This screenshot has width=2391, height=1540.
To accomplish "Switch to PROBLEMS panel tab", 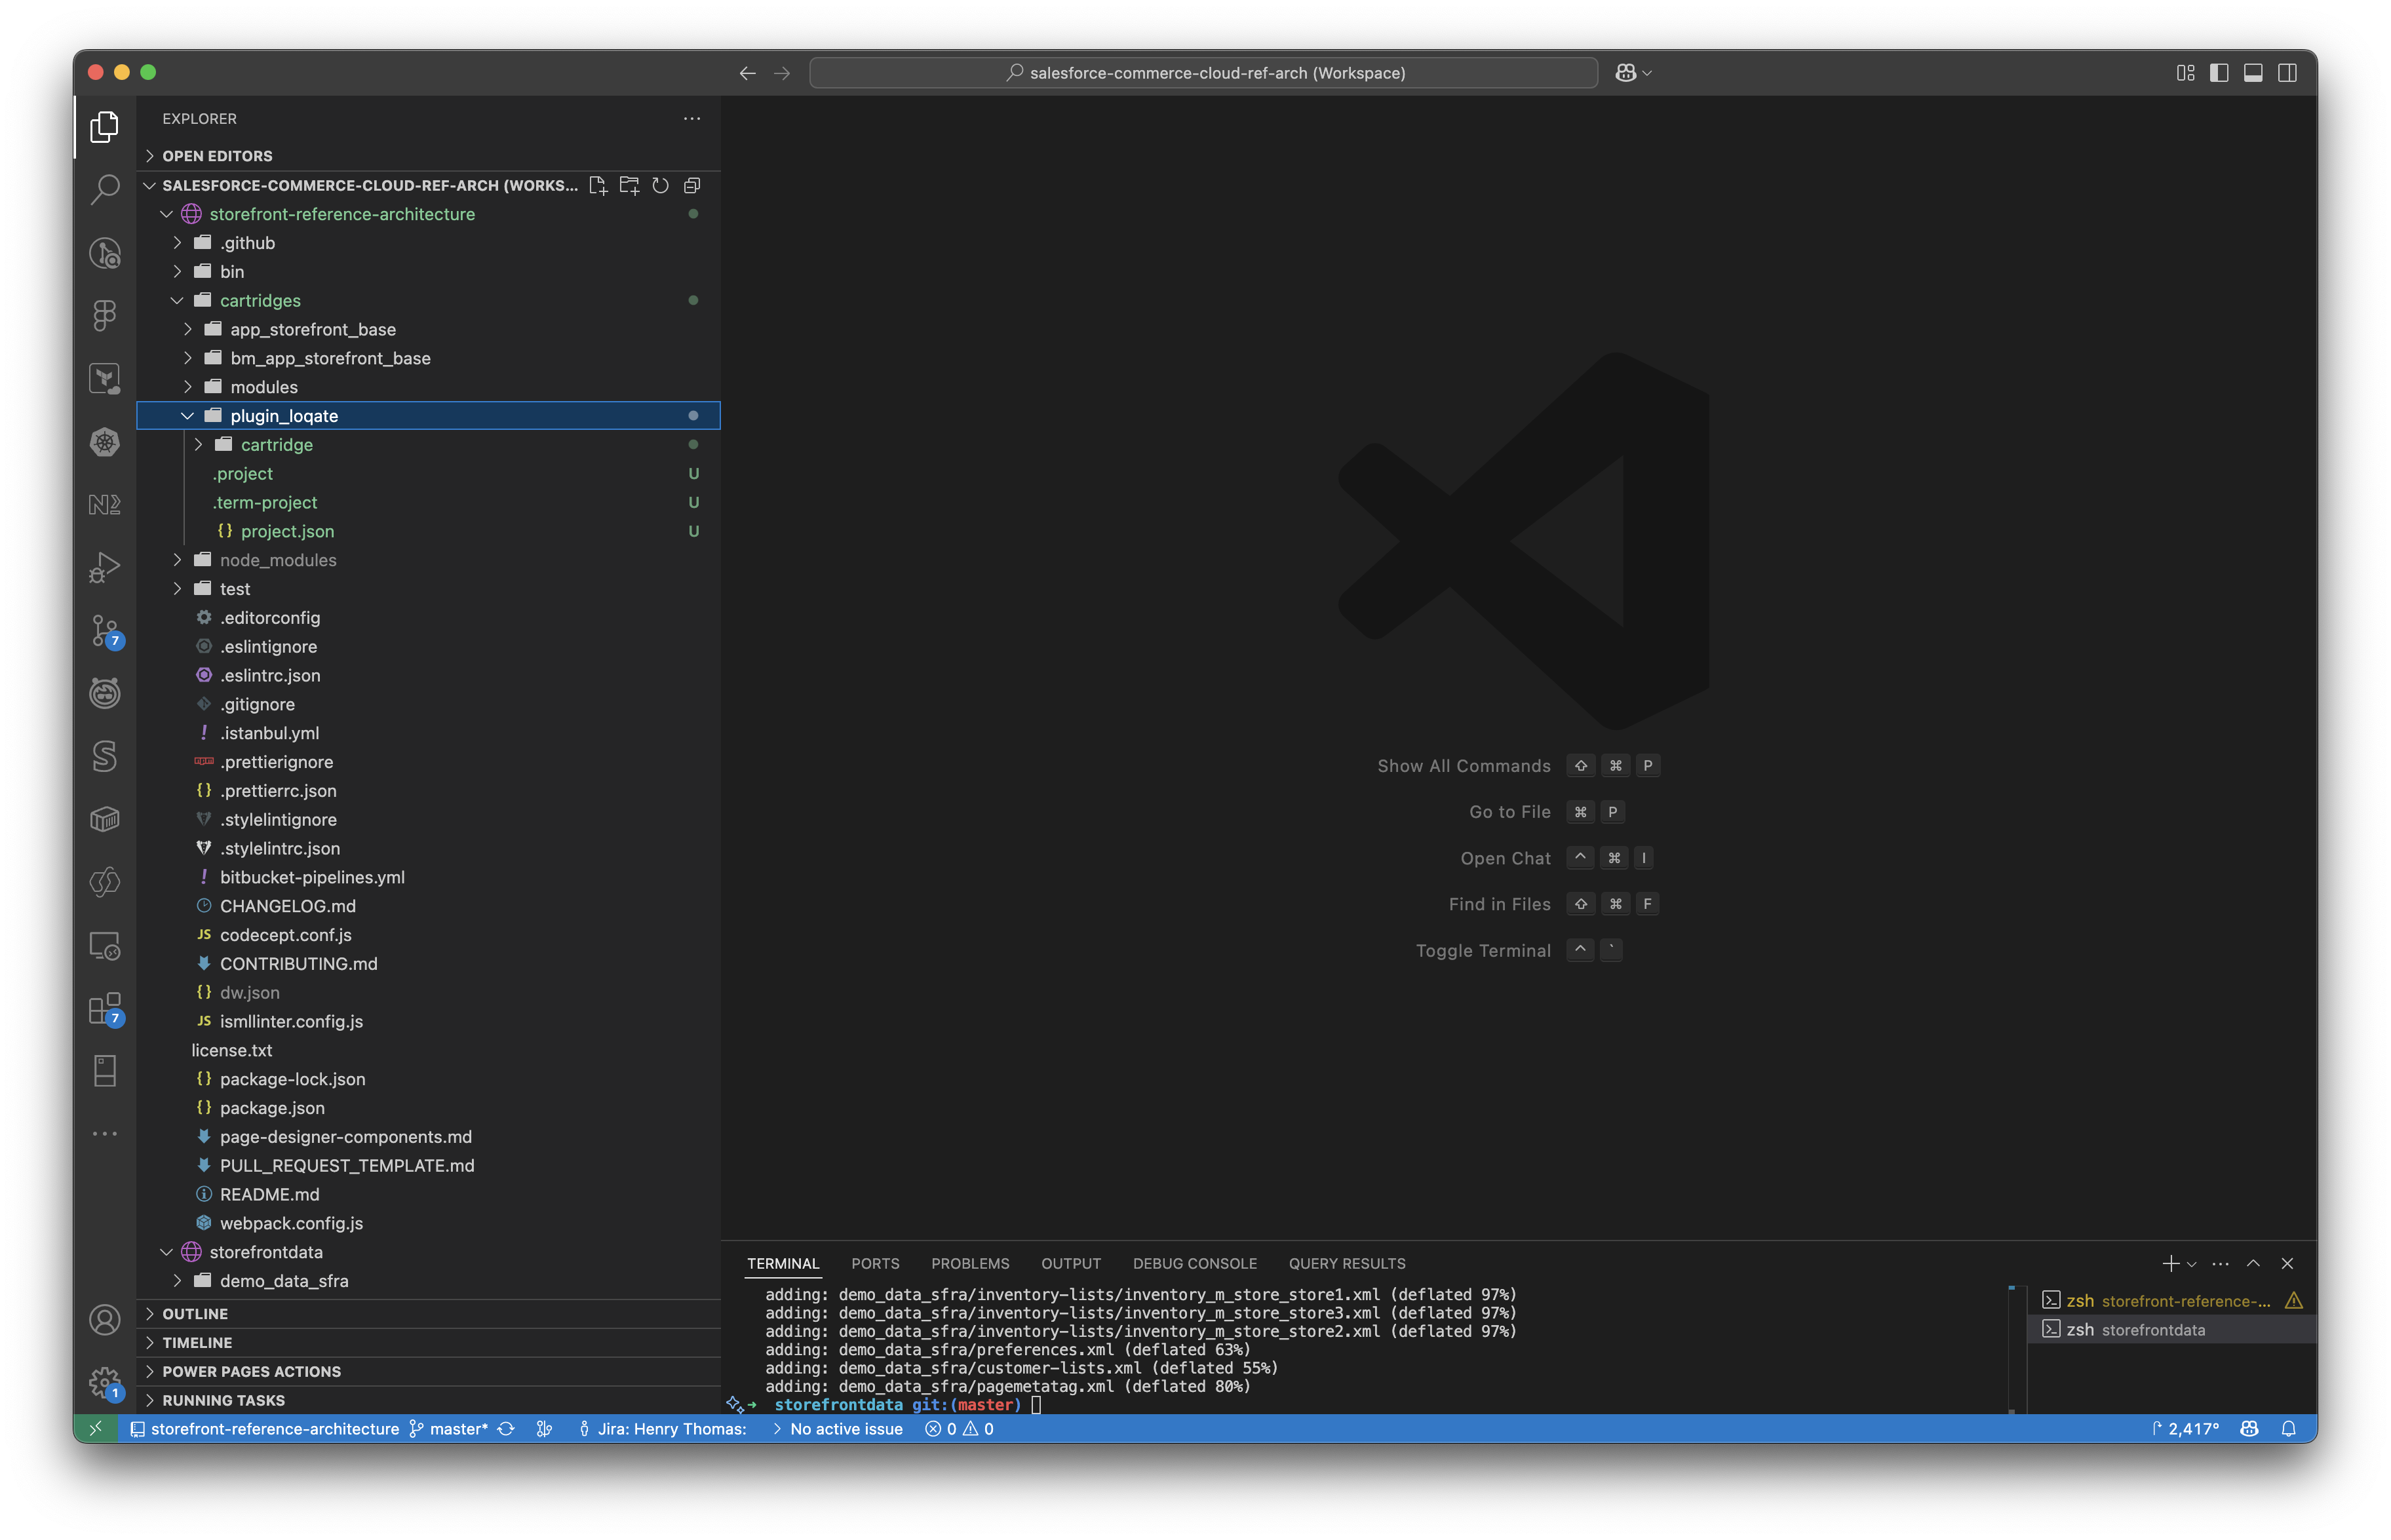I will 970,1264.
